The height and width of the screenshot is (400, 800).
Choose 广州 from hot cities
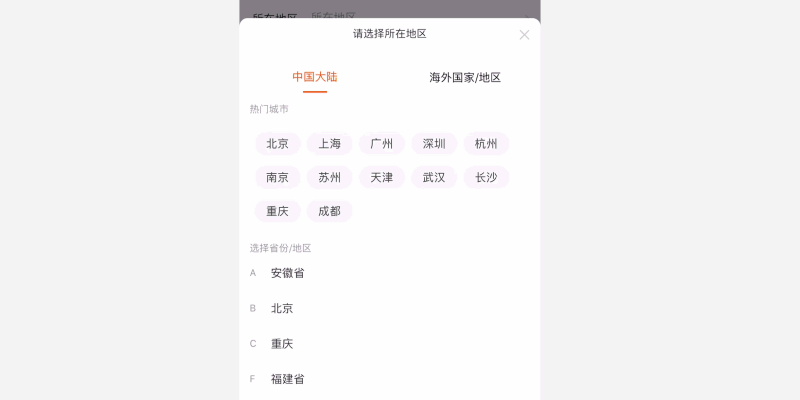[x=381, y=143]
